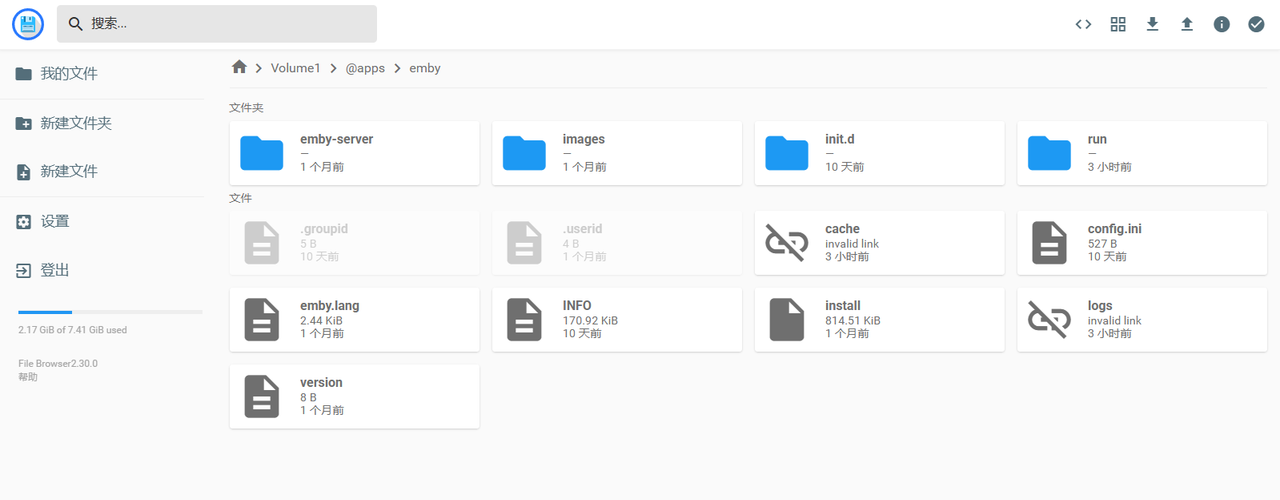Screen dimensions: 1280x500
Task: Click the download arrow icon in header
Action: [x=1152, y=24]
